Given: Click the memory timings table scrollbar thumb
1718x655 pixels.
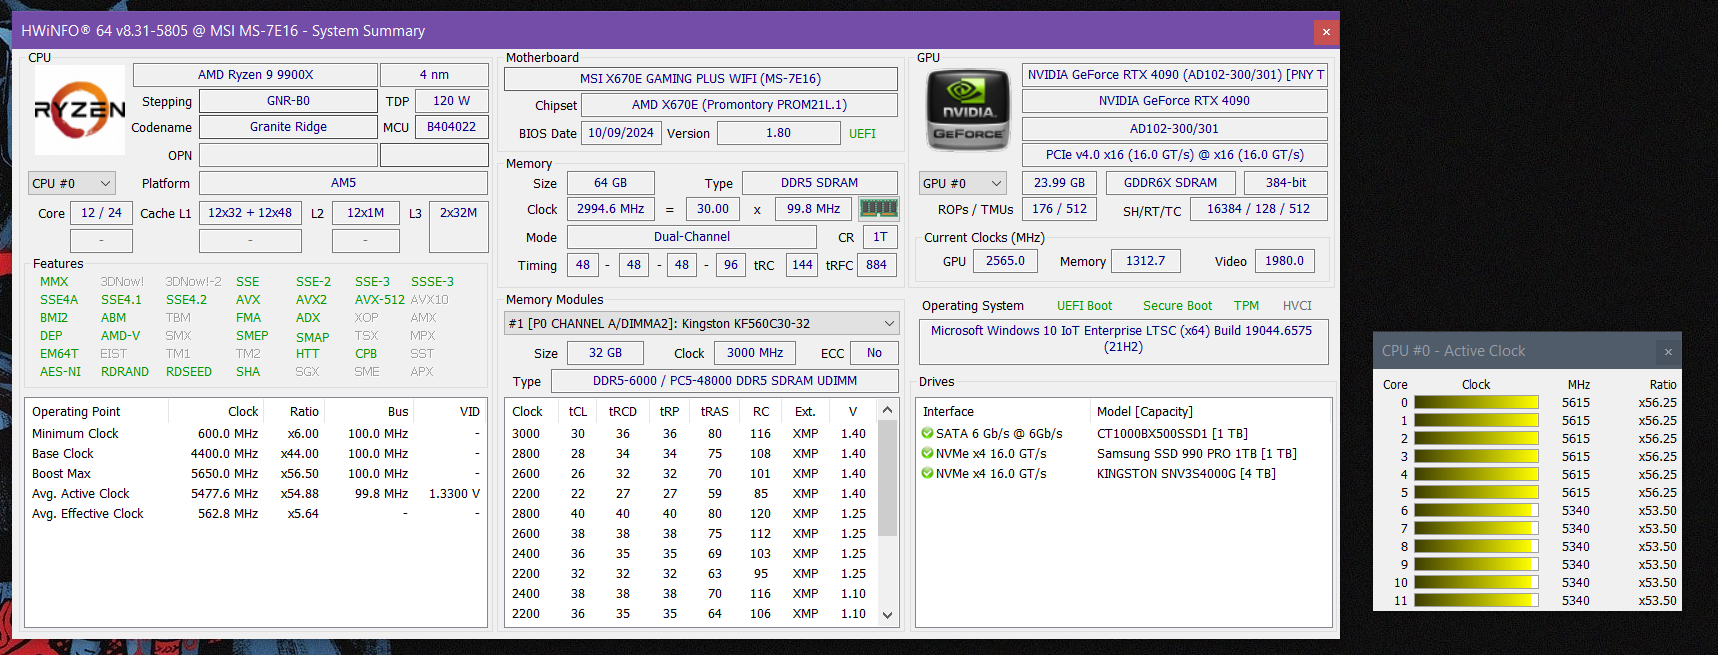Looking at the screenshot, I should click(887, 478).
